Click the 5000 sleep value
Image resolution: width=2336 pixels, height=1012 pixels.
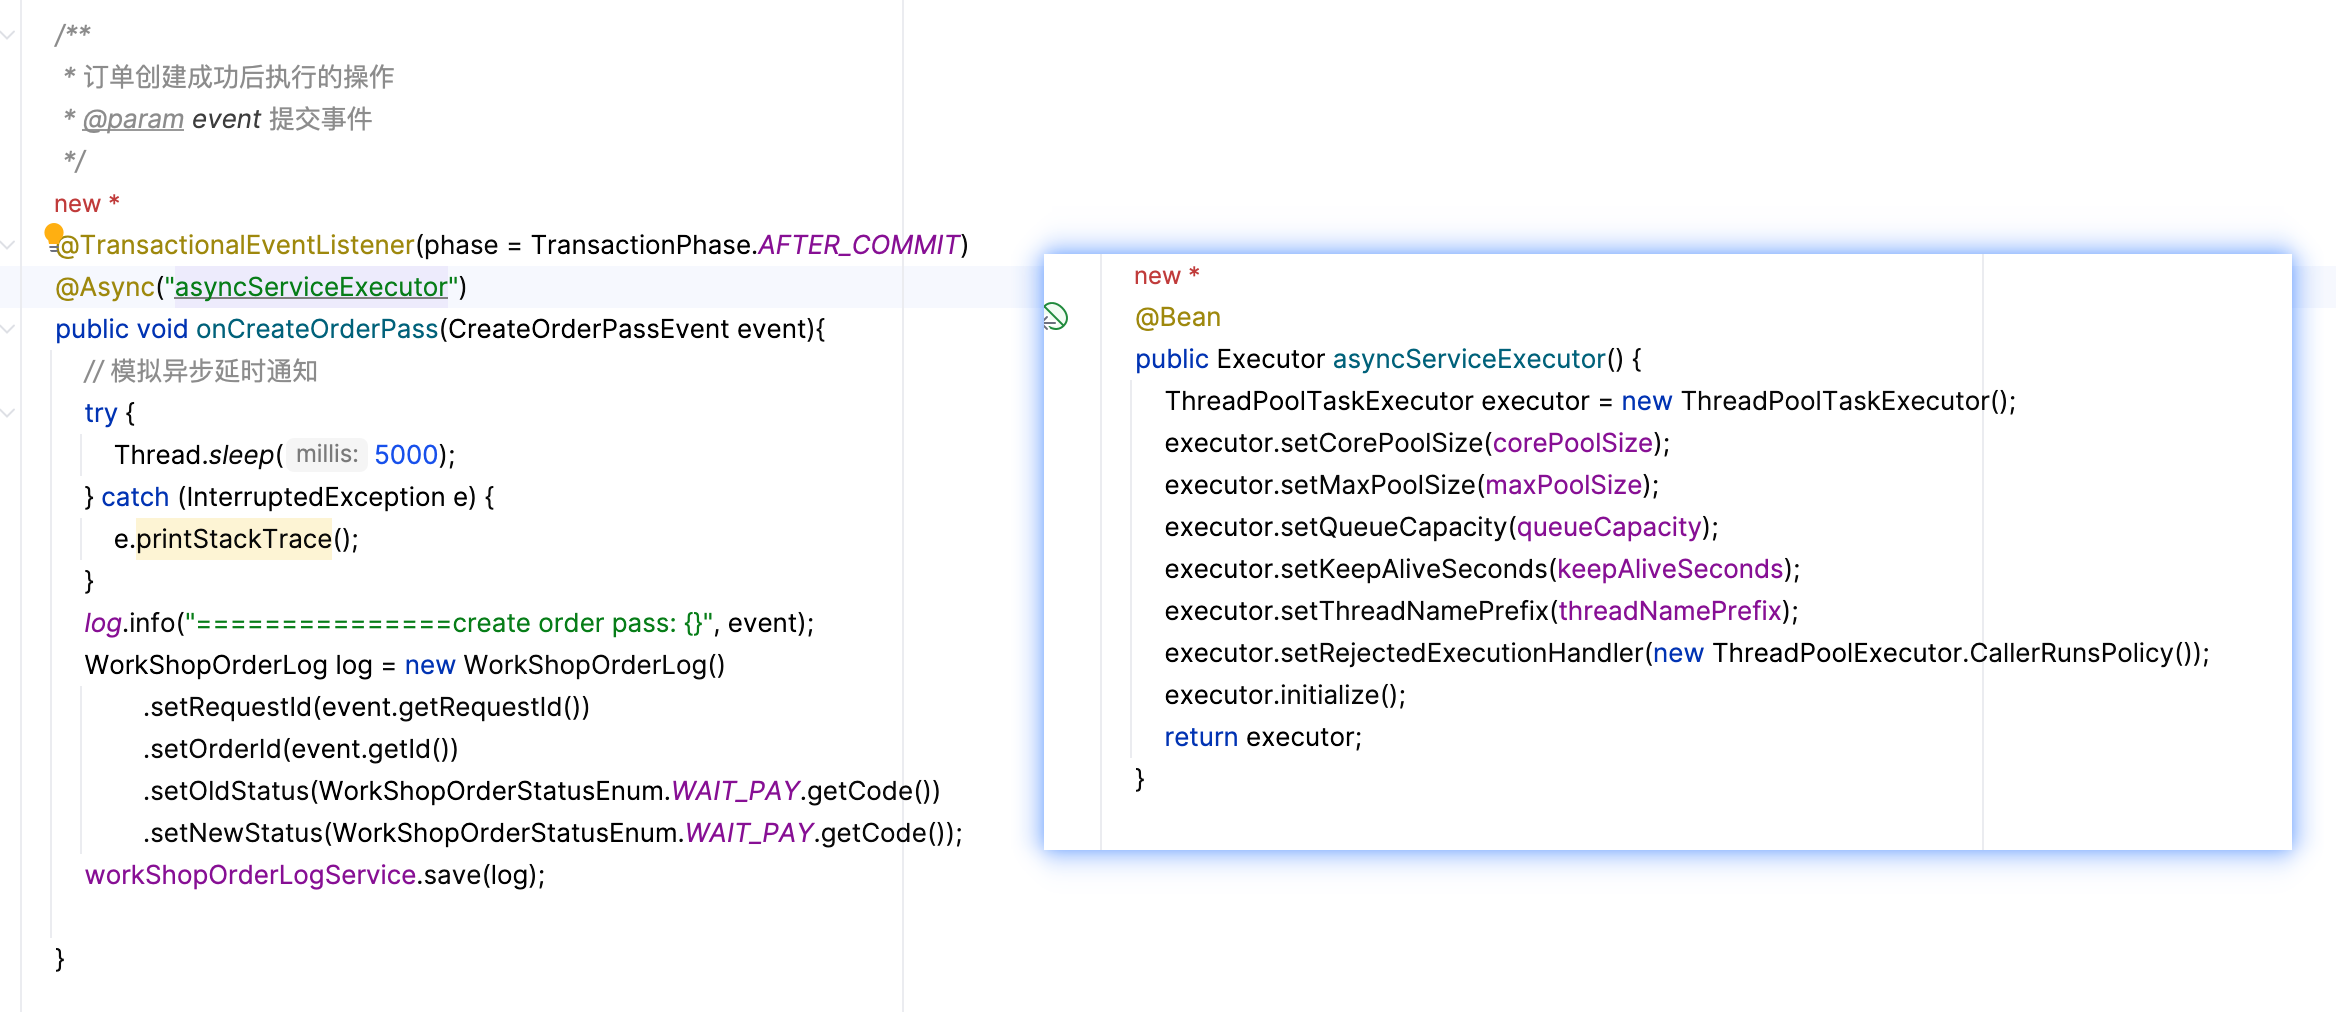pos(406,455)
